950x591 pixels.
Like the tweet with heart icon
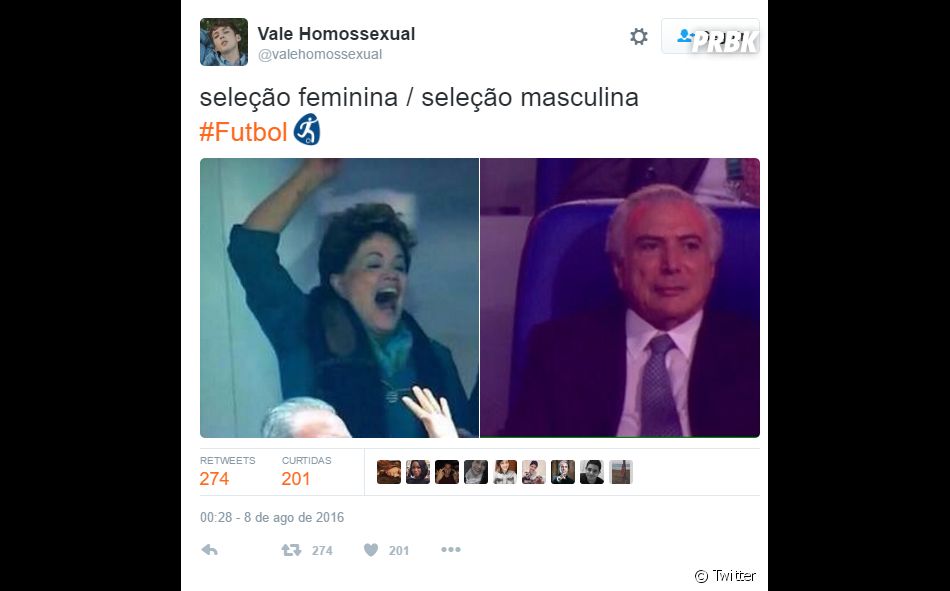pyautogui.click(x=371, y=550)
